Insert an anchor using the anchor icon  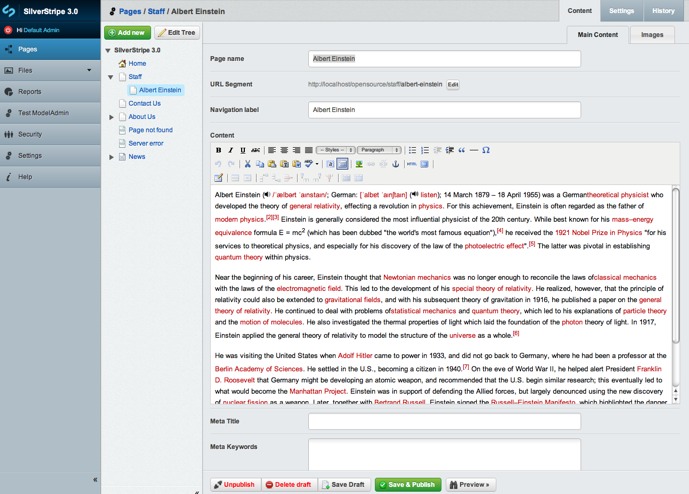pos(394,164)
